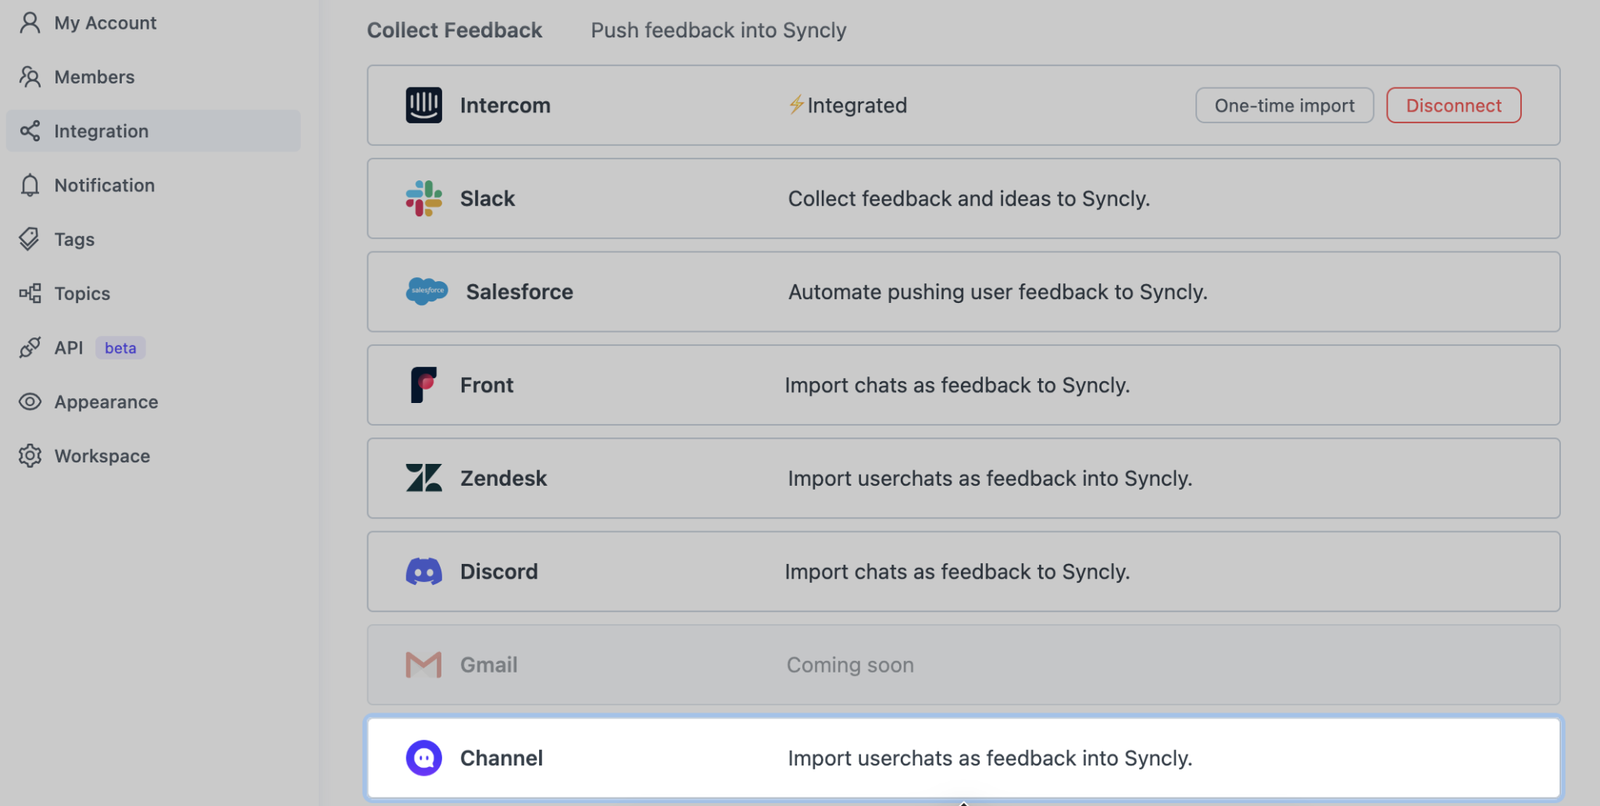
Task: Open the Tags section
Action: pyautogui.click(x=73, y=239)
